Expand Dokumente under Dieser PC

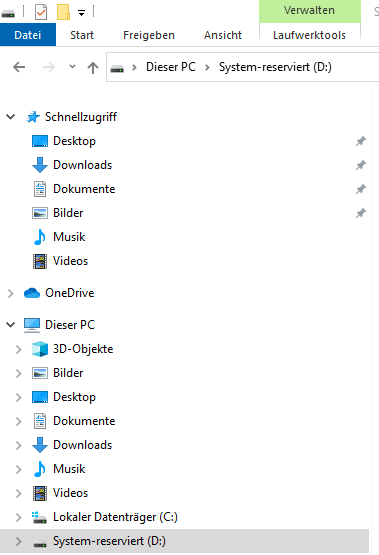tap(19, 421)
